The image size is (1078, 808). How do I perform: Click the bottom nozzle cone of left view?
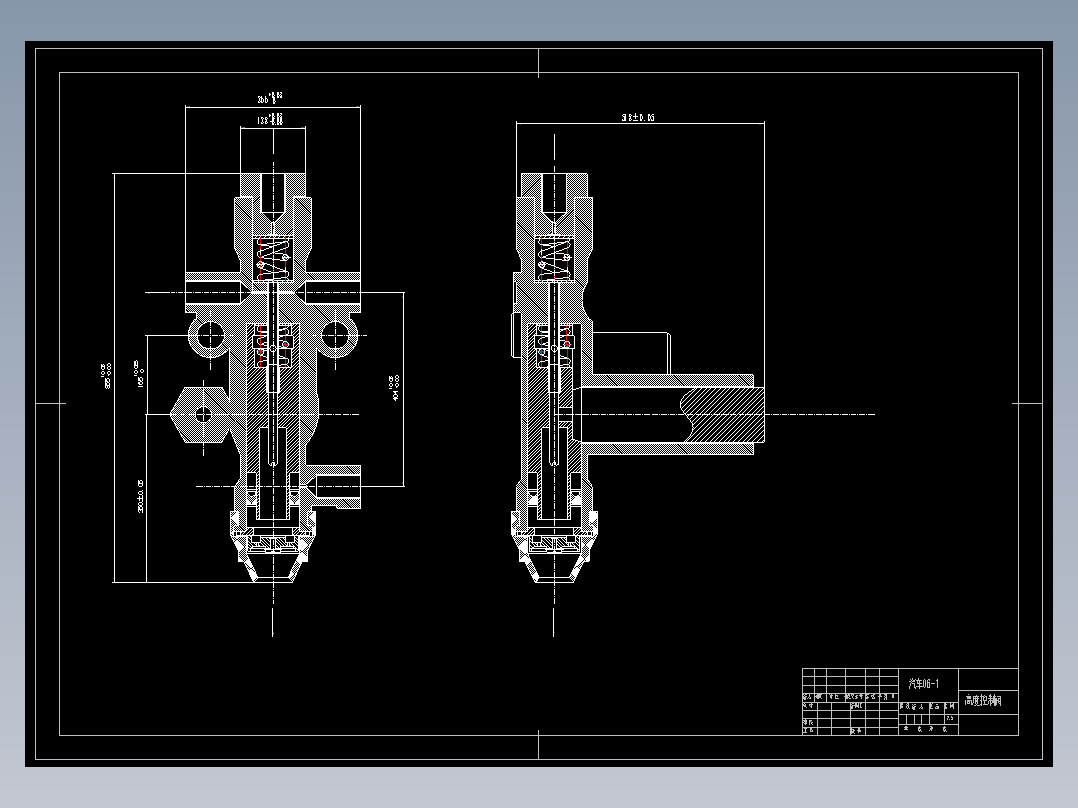coord(272,570)
